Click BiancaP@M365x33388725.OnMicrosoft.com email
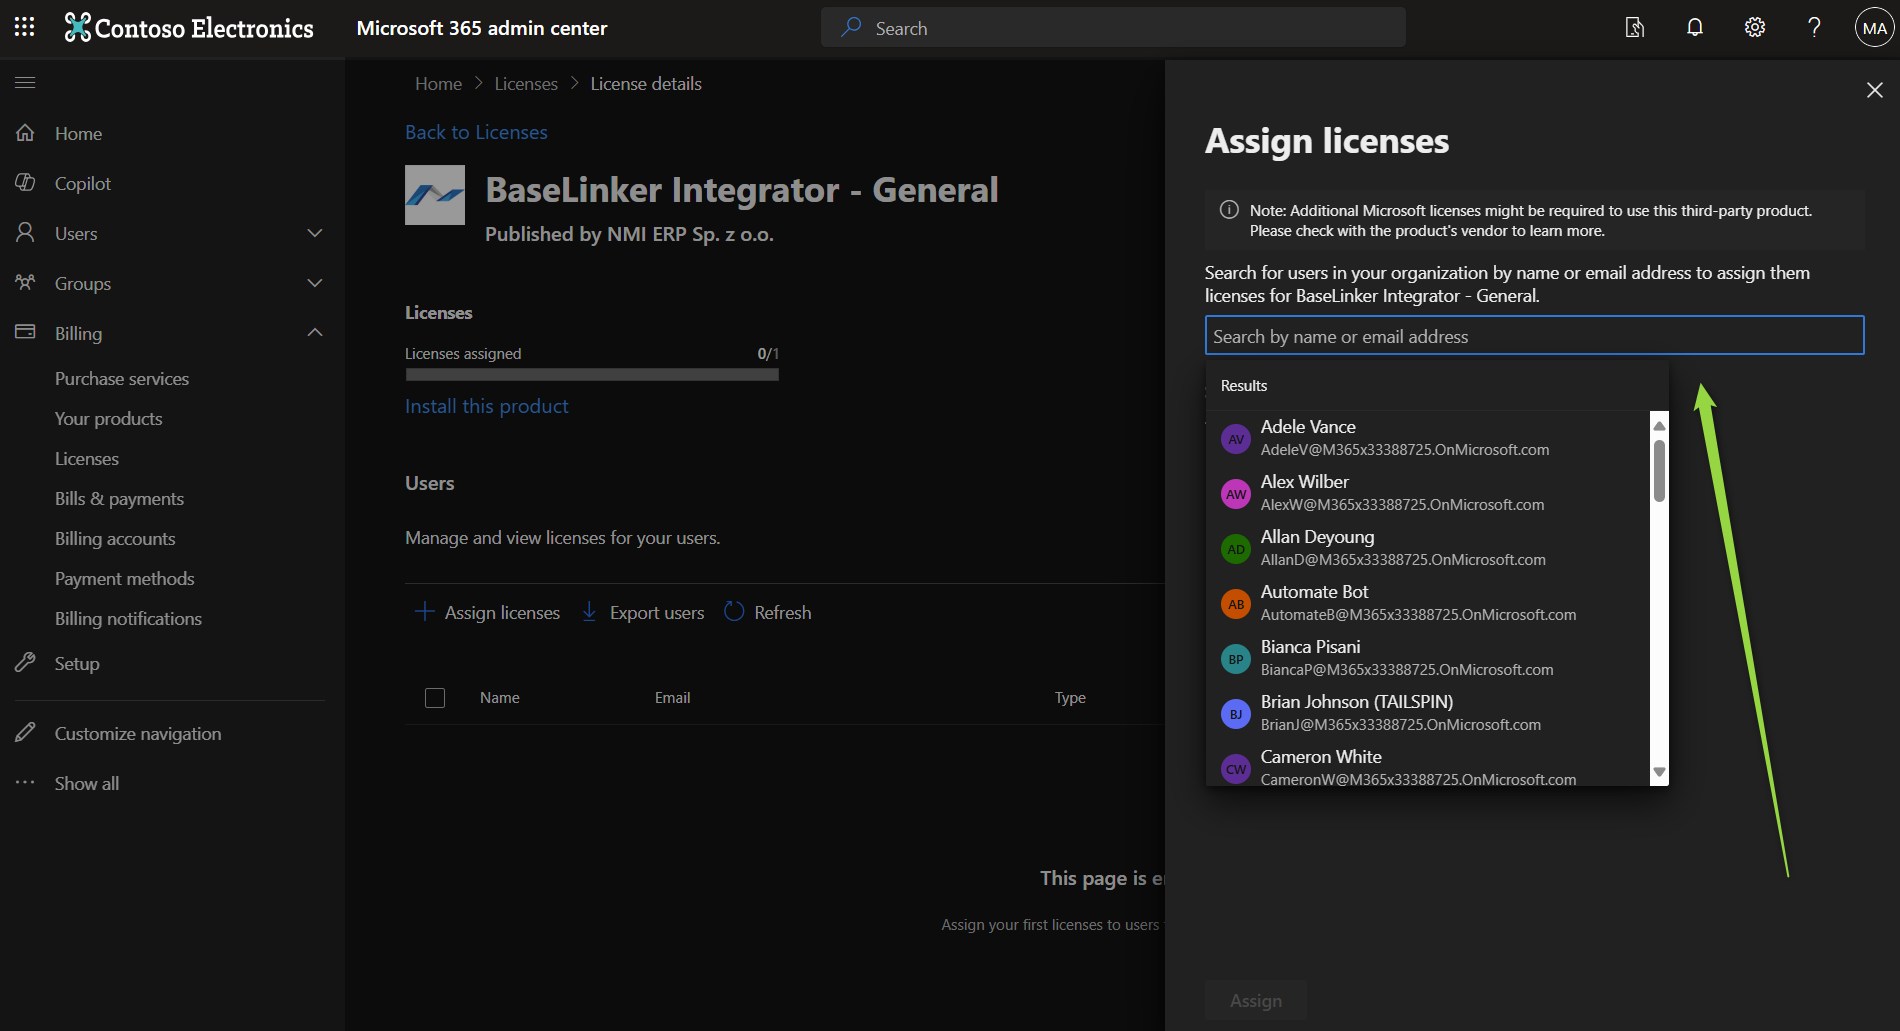1900x1031 pixels. pyautogui.click(x=1407, y=670)
